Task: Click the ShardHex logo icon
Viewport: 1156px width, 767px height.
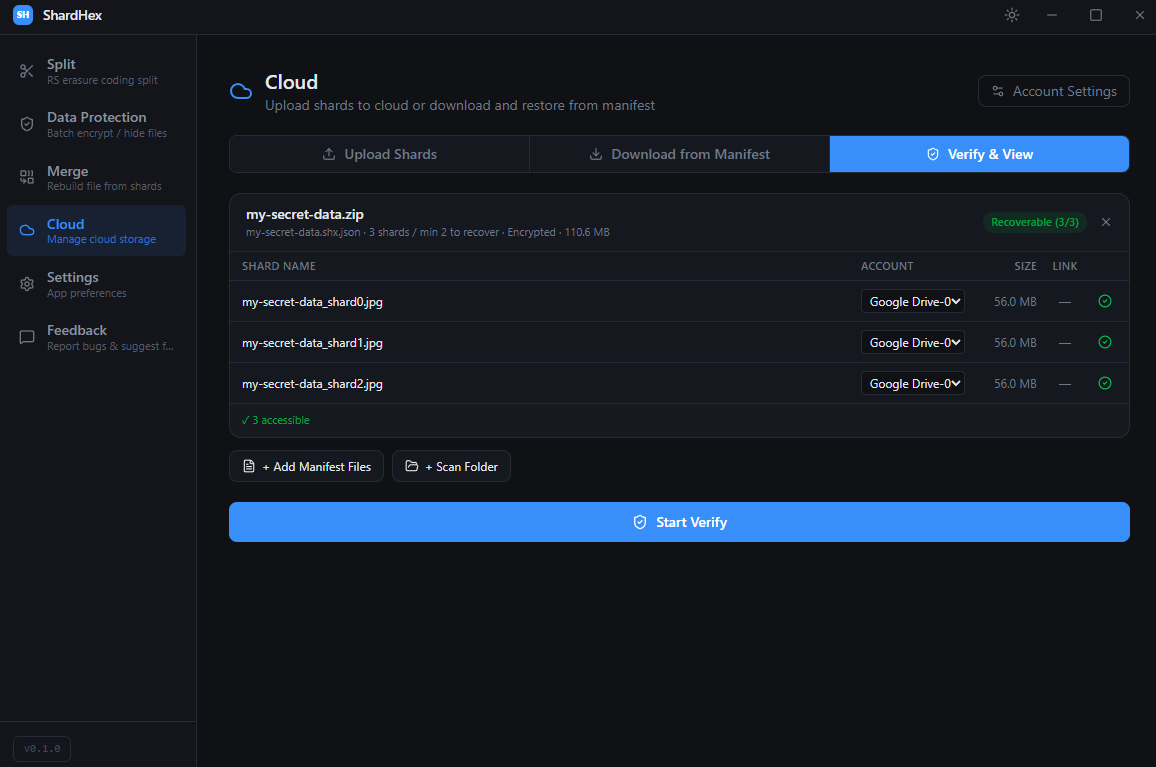Action: tap(23, 15)
